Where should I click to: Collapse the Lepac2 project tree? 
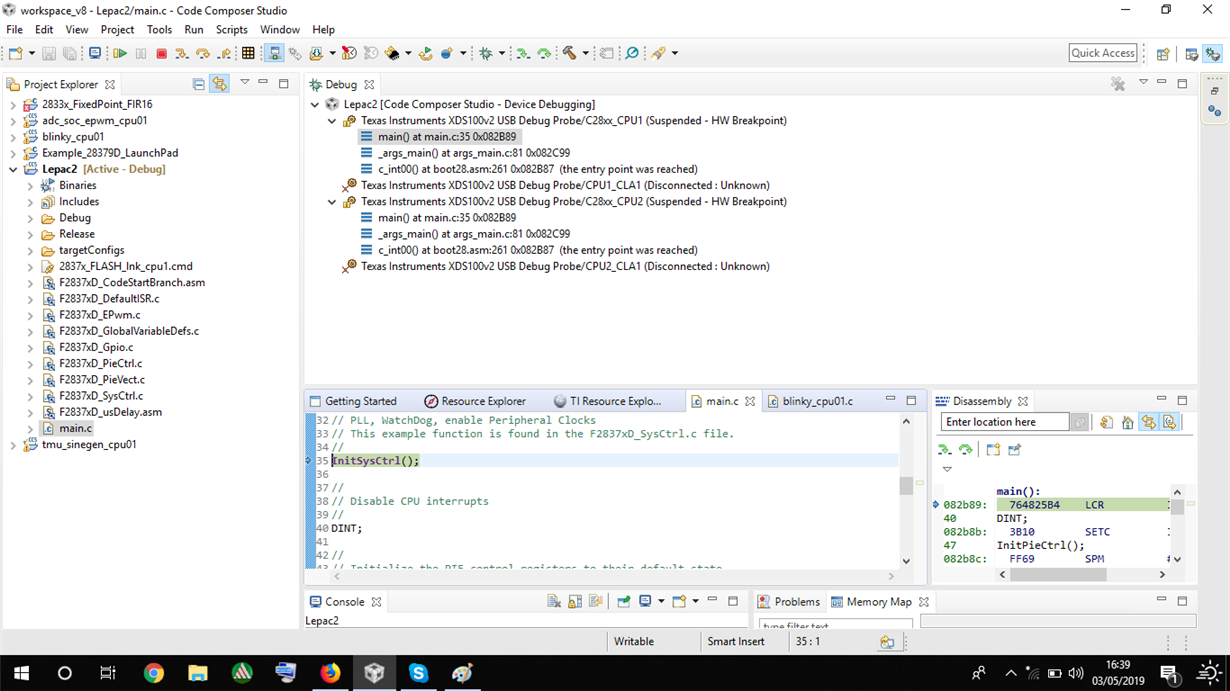click(x=13, y=169)
